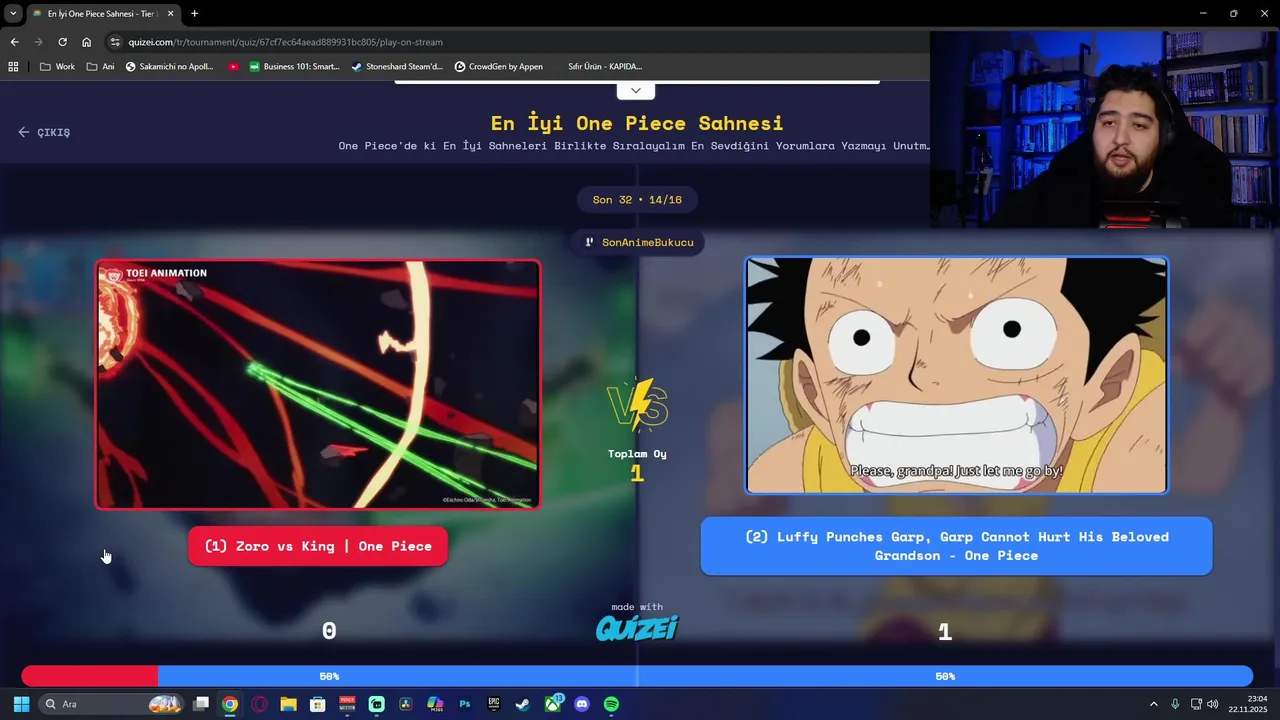Open Discord from the taskbar

tap(582, 704)
